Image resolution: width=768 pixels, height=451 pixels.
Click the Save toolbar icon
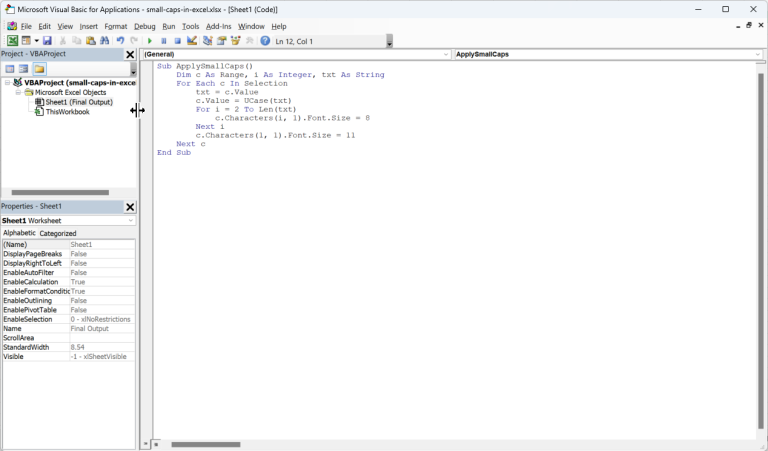click(47, 41)
